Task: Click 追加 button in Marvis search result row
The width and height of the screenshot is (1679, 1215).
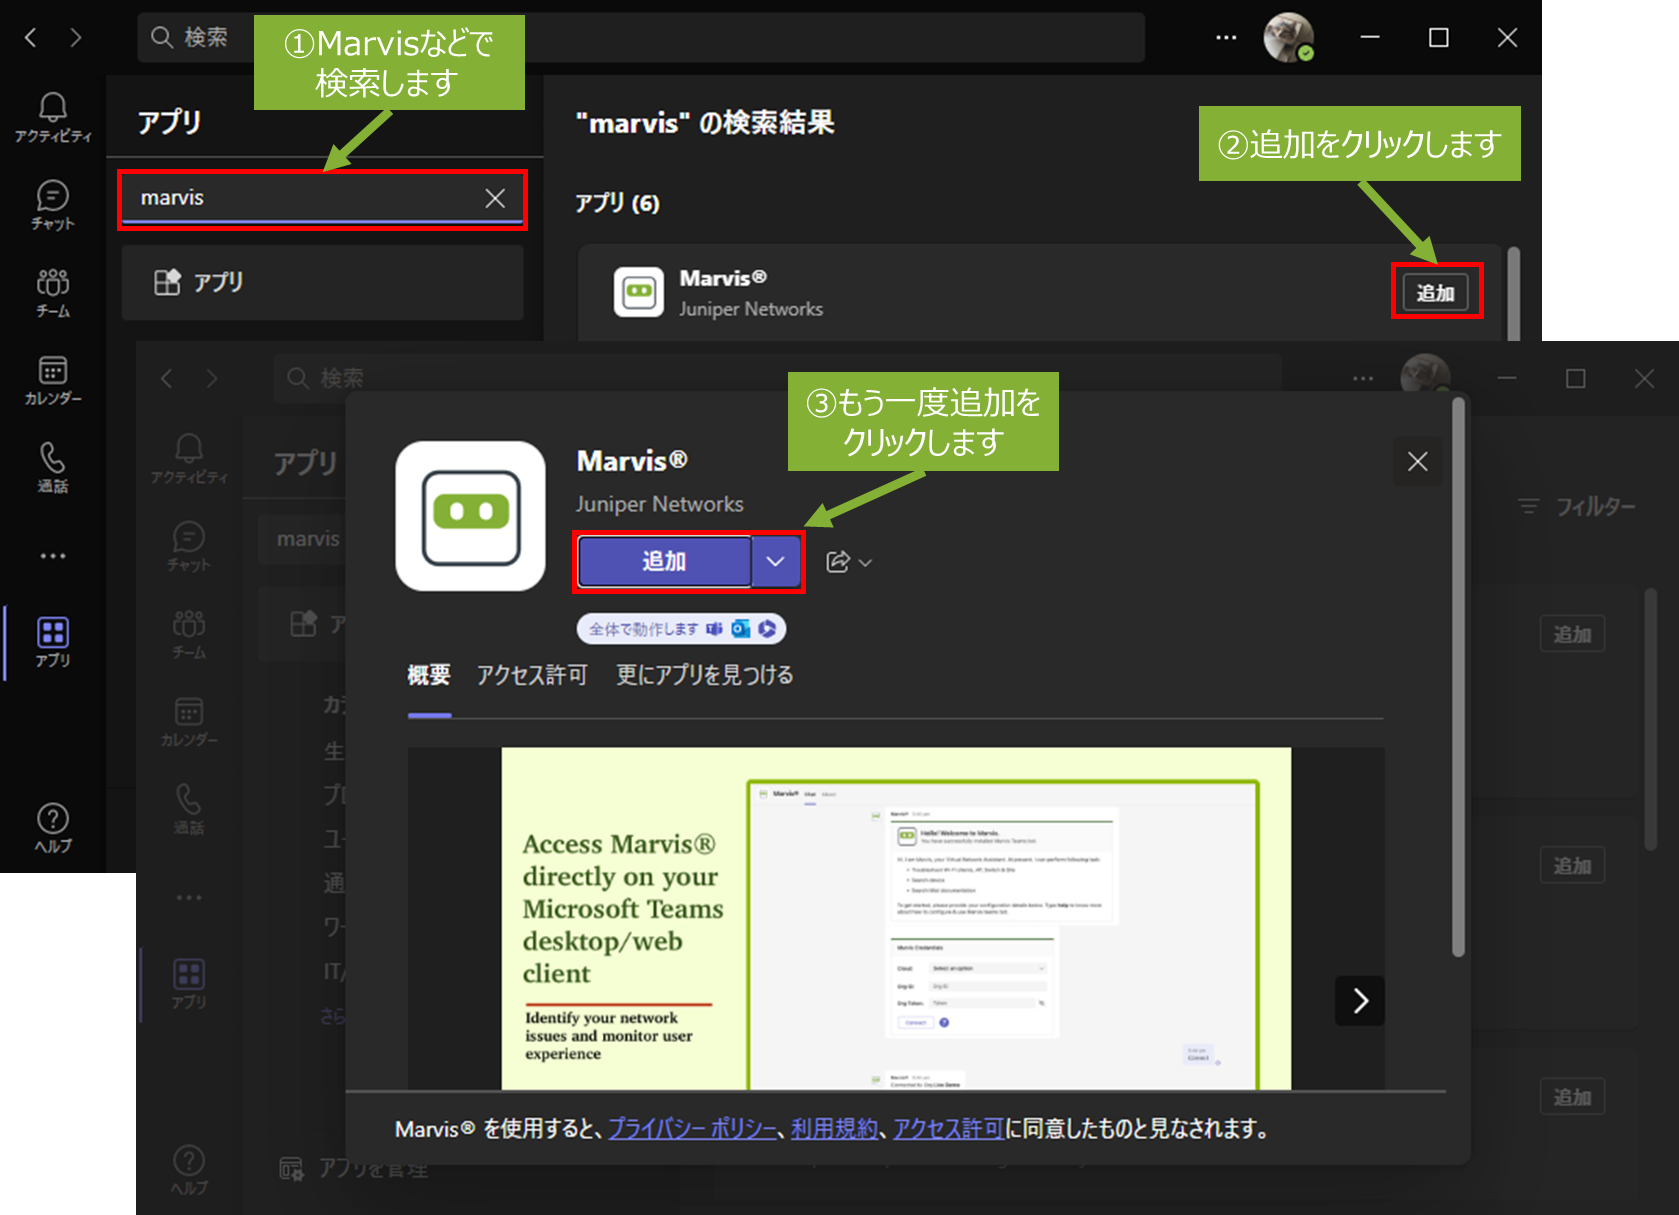Action: click(x=1435, y=293)
